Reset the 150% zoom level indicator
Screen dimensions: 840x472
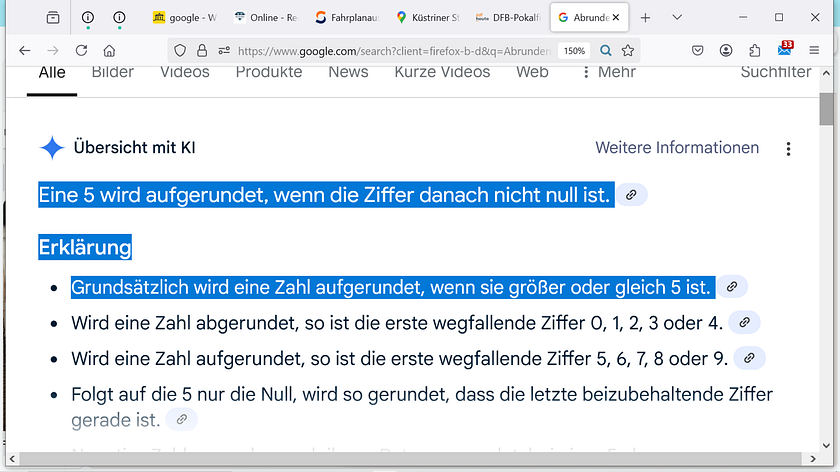pos(573,50)
